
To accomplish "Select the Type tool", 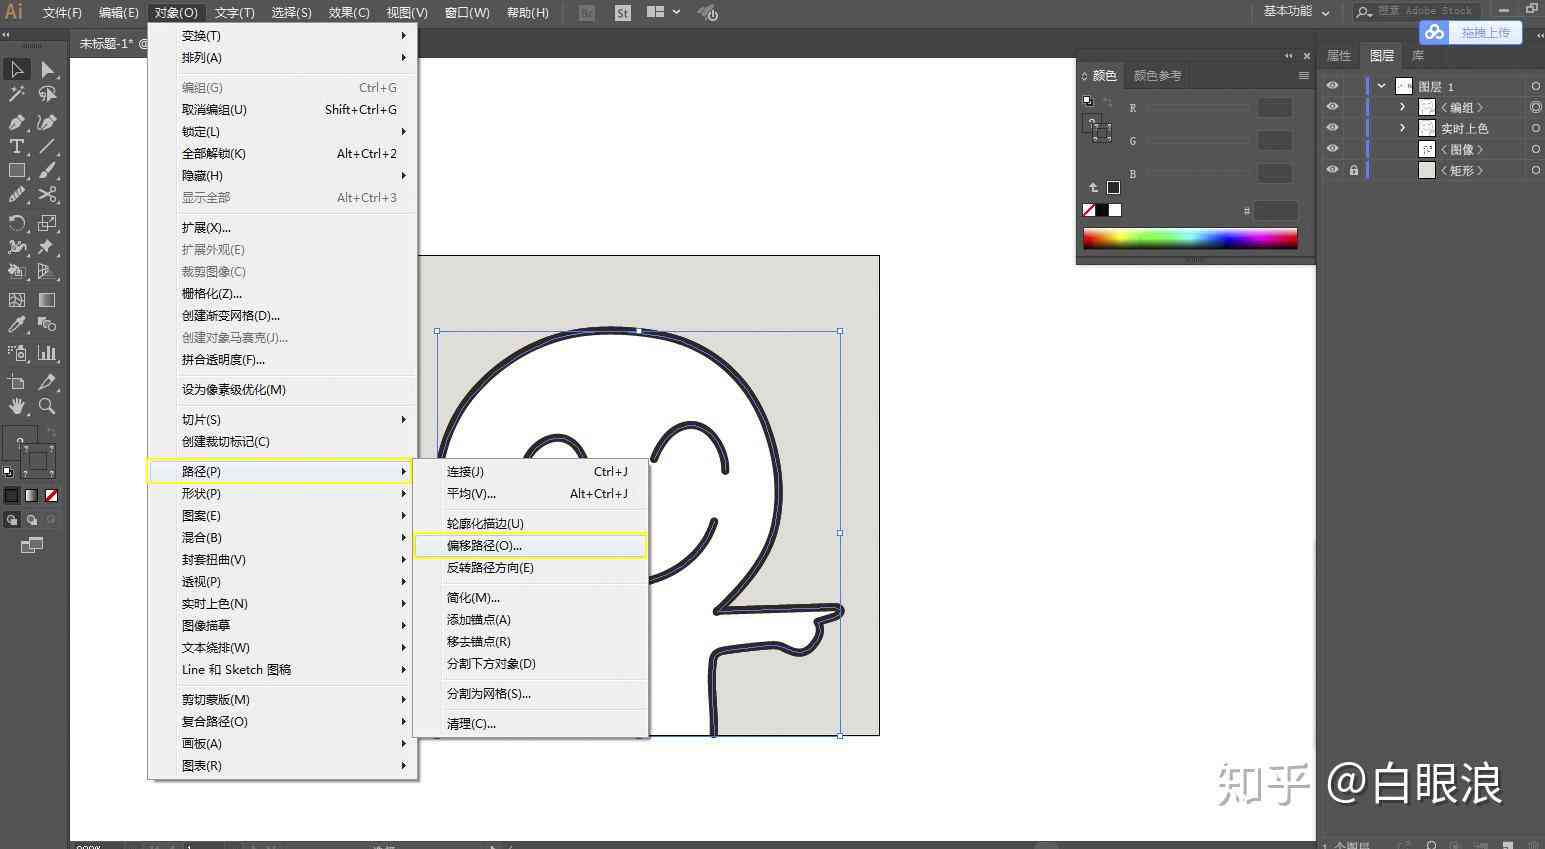I will pos(17,147).
